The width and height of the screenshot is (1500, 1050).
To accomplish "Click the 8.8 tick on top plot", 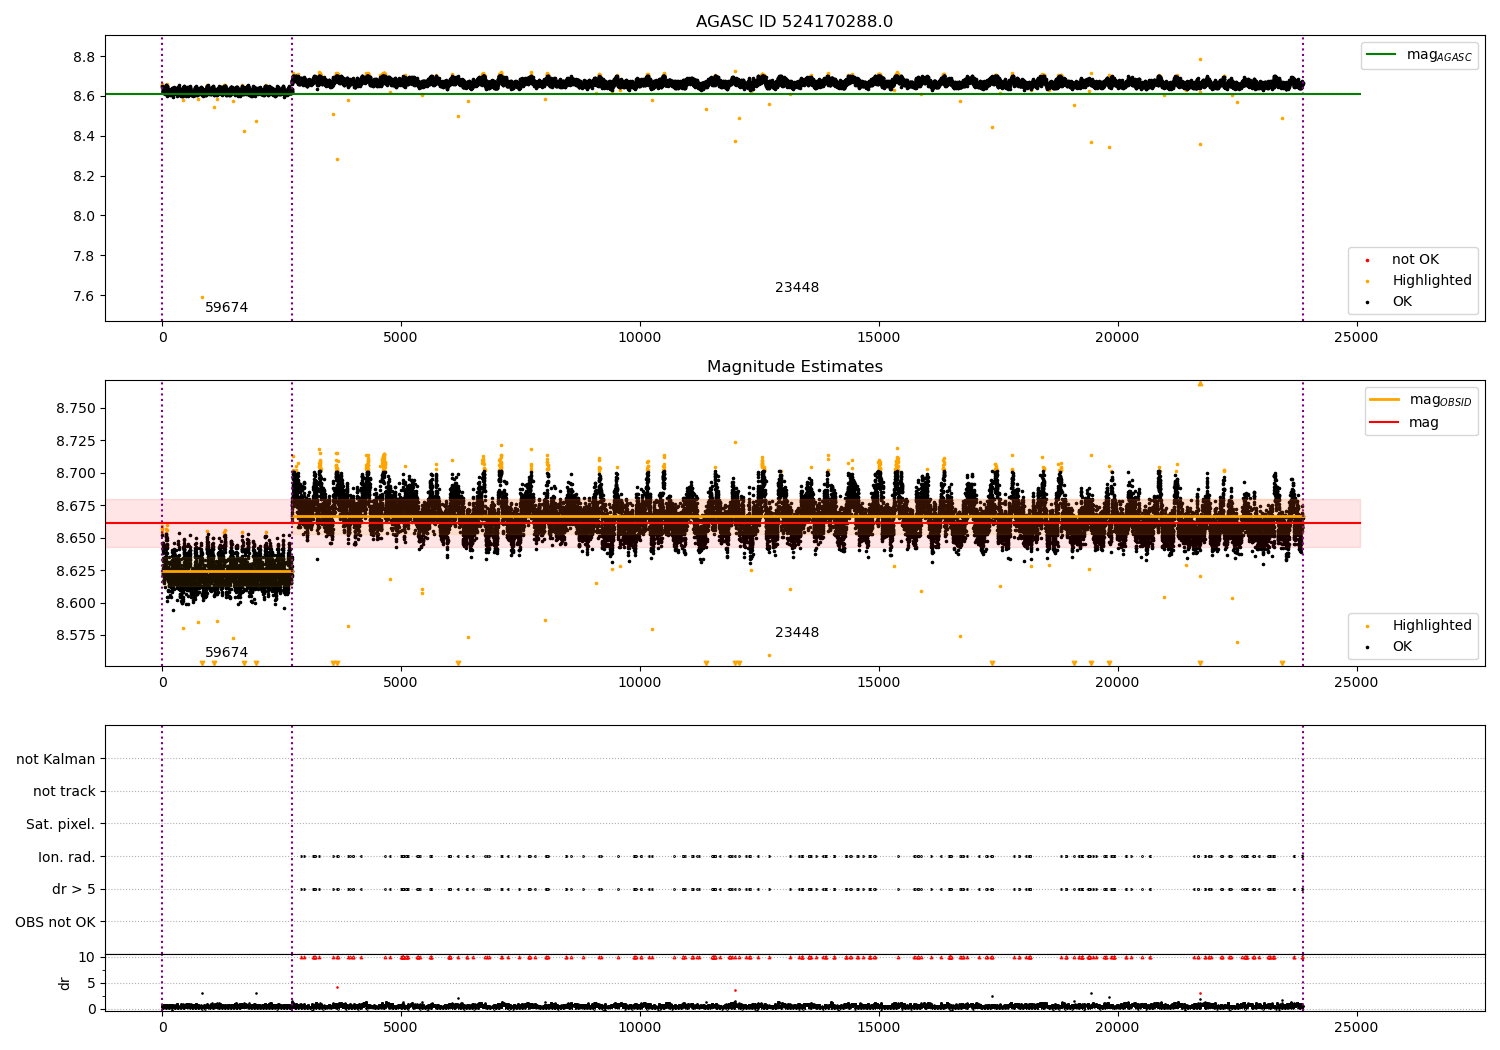I will (x=84, y=57).
